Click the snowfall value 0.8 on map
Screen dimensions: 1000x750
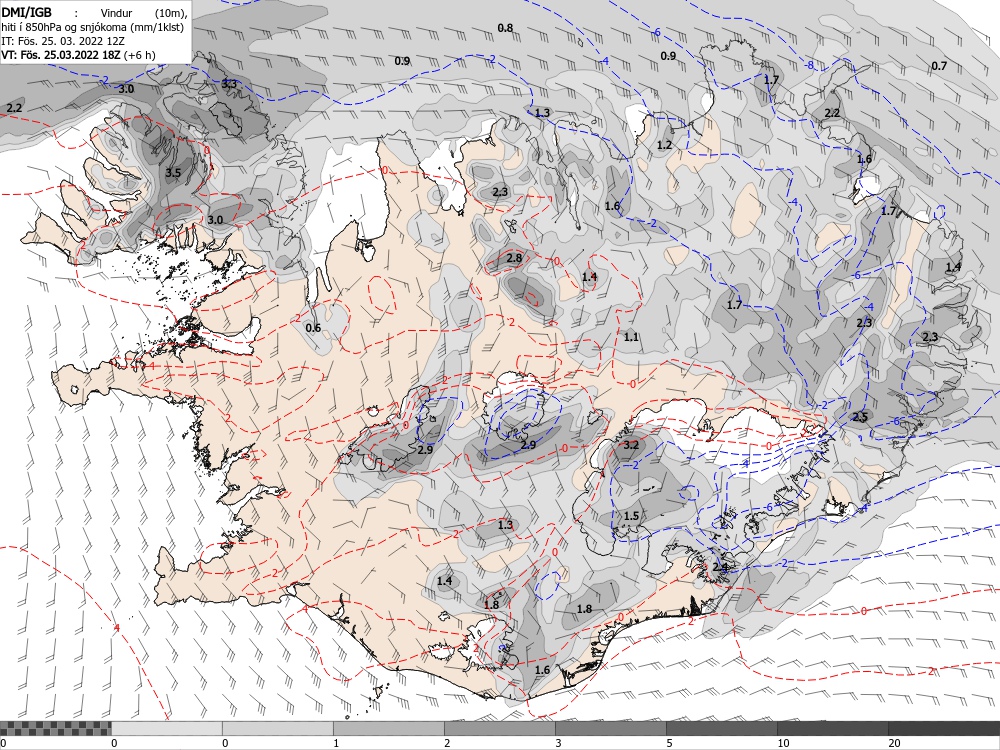pos(505,28)
